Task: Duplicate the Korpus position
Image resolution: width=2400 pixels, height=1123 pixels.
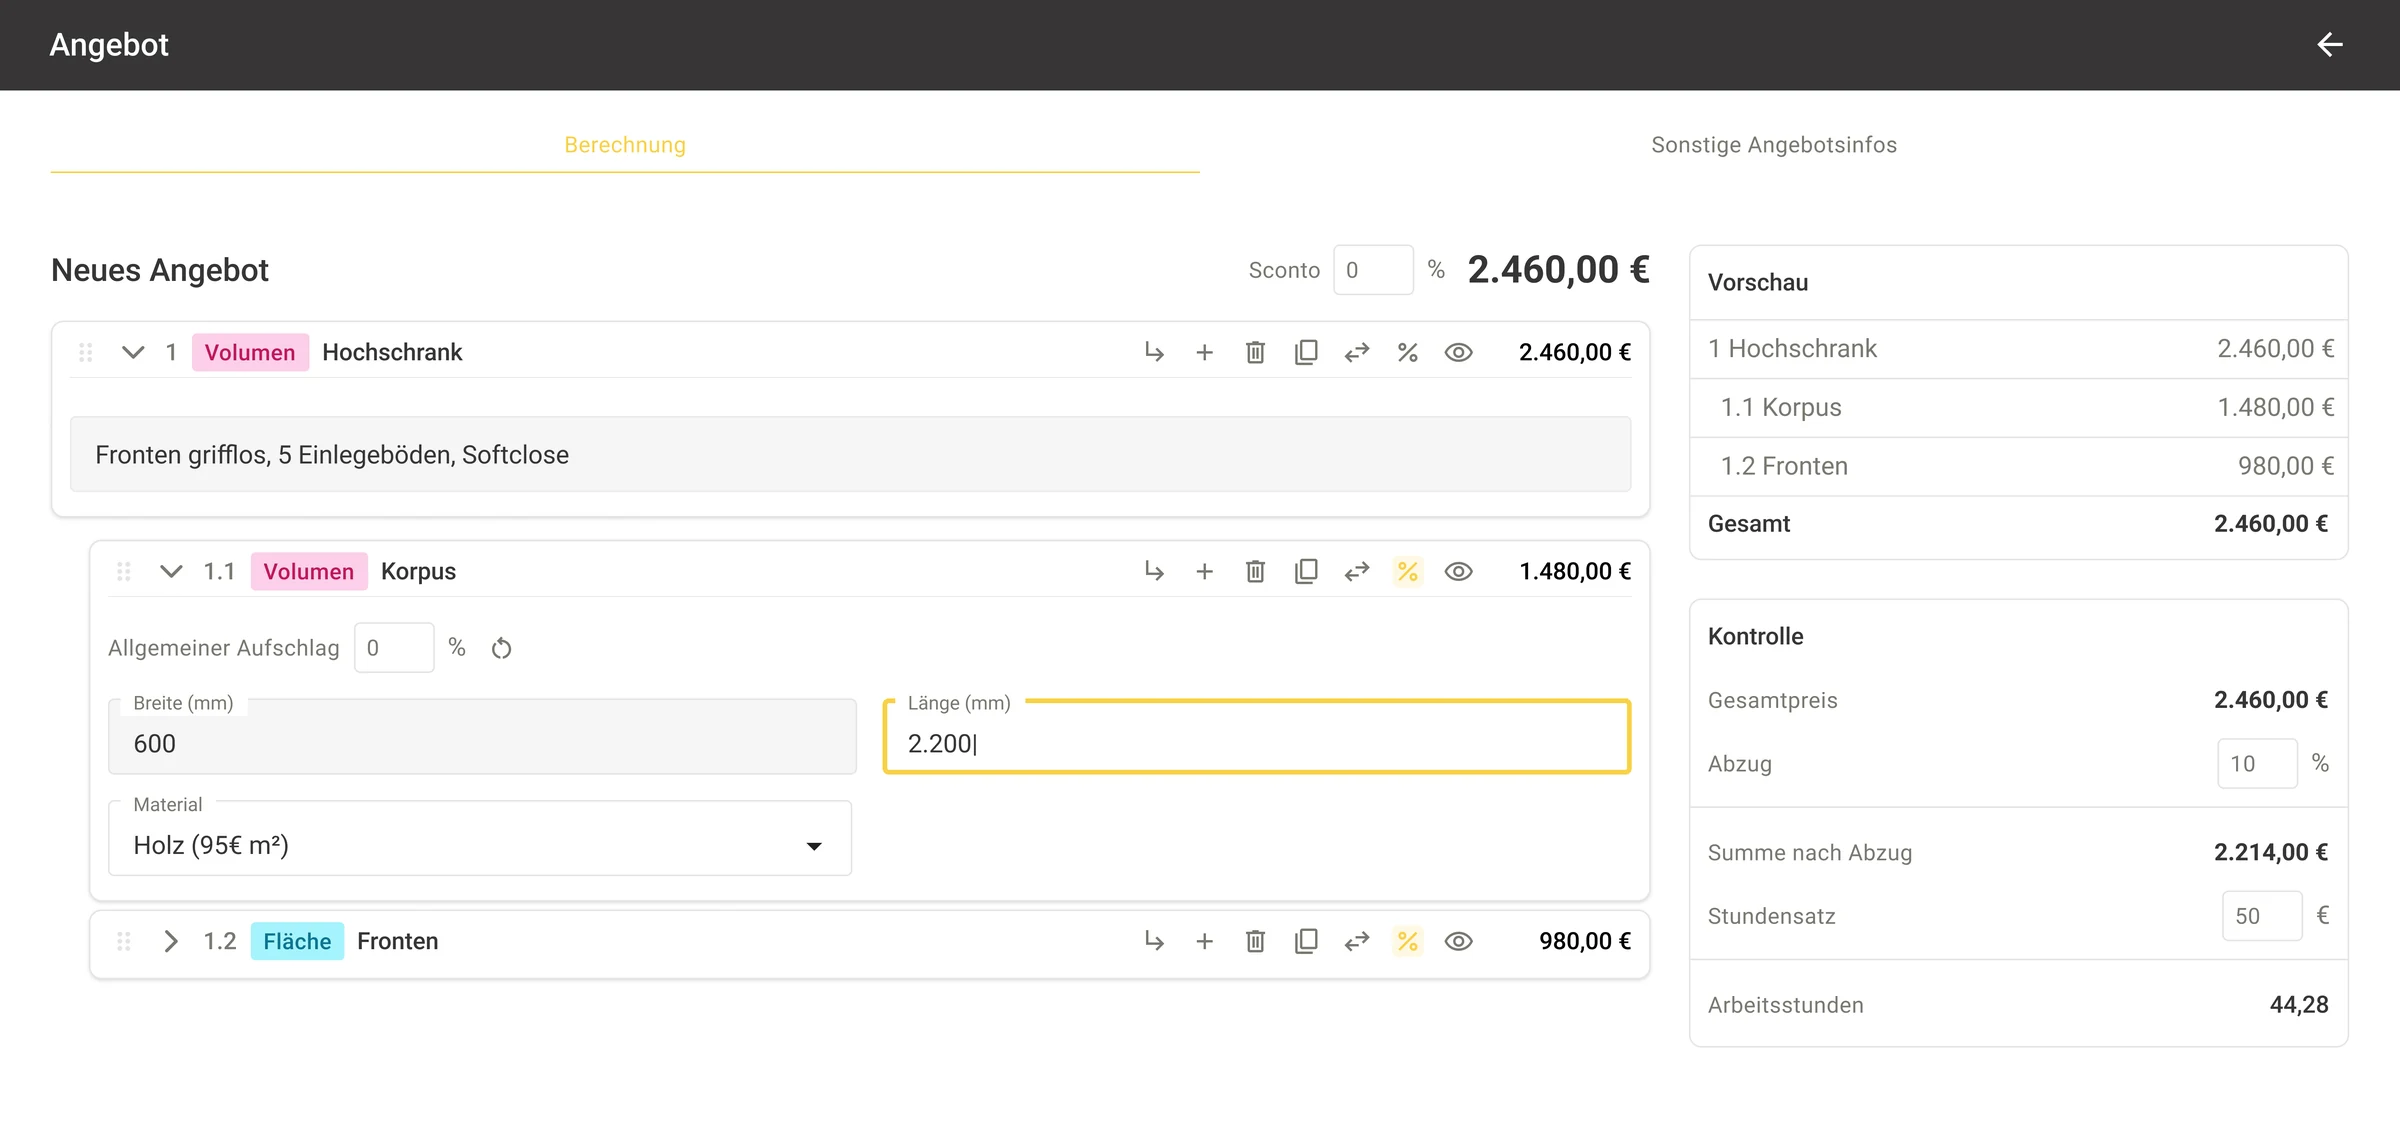Action: point(1306,571)
